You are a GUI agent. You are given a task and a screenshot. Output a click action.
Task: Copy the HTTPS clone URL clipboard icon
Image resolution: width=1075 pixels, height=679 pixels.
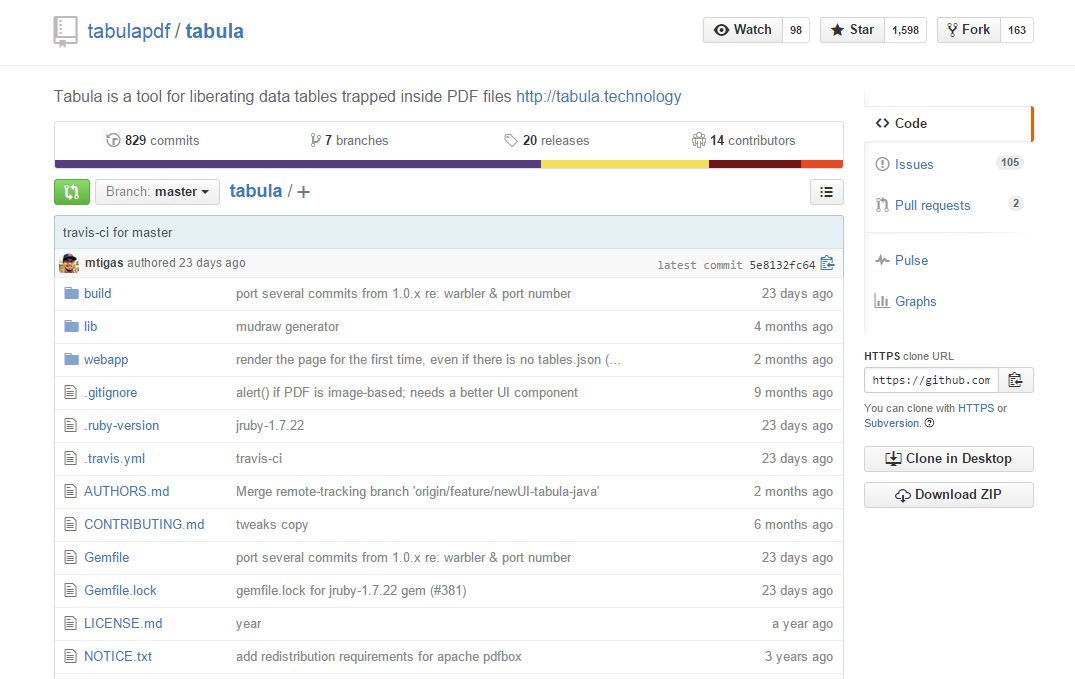coord(1015,380)
